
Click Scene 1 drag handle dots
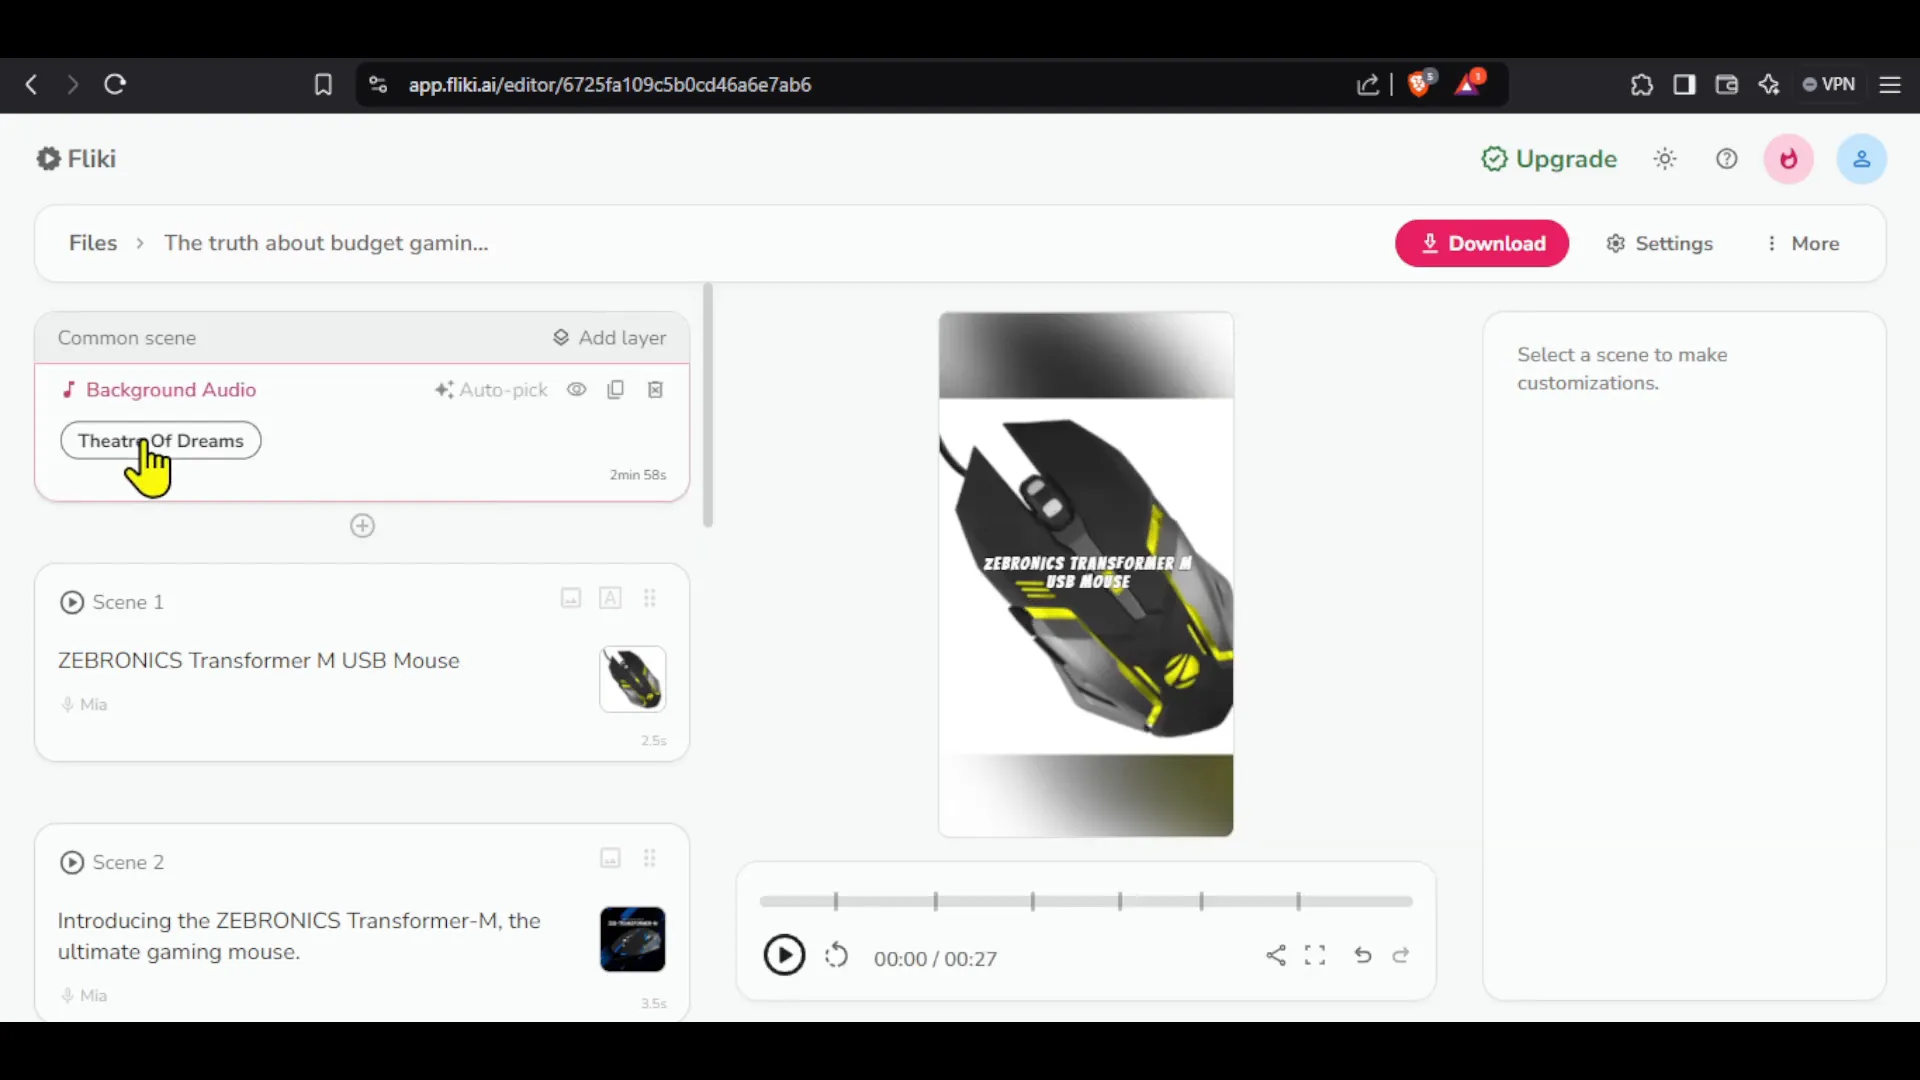[650, 598]
